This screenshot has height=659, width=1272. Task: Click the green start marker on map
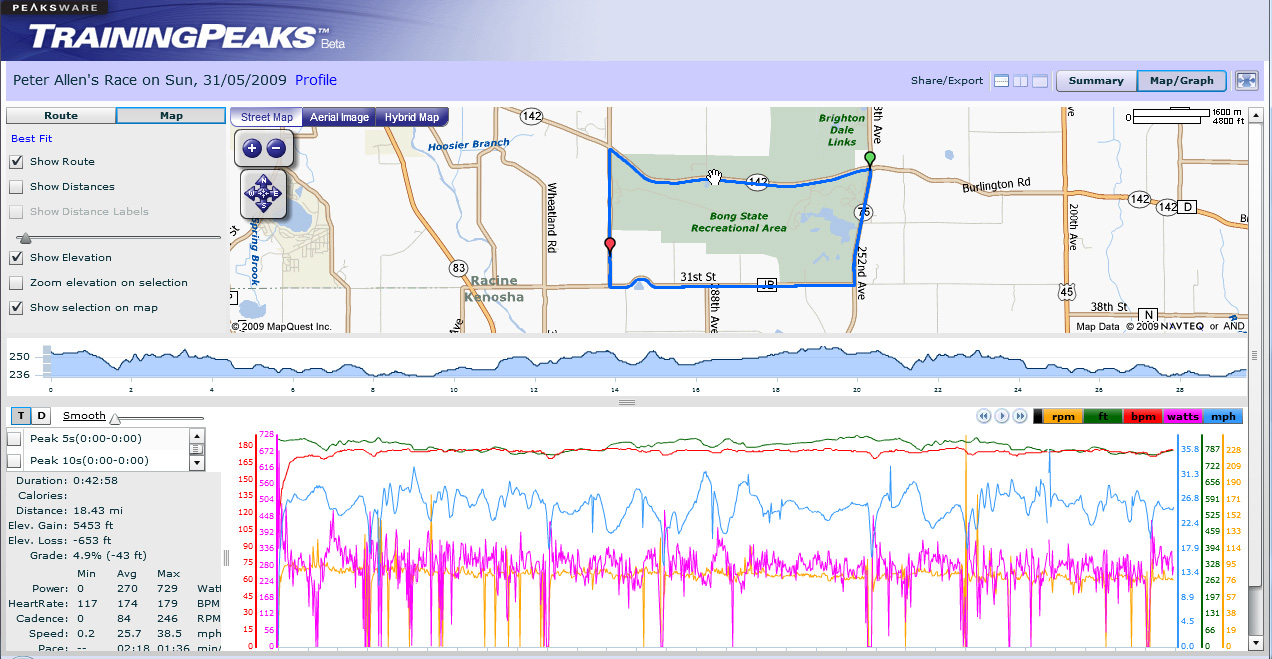tap(870, 159)
